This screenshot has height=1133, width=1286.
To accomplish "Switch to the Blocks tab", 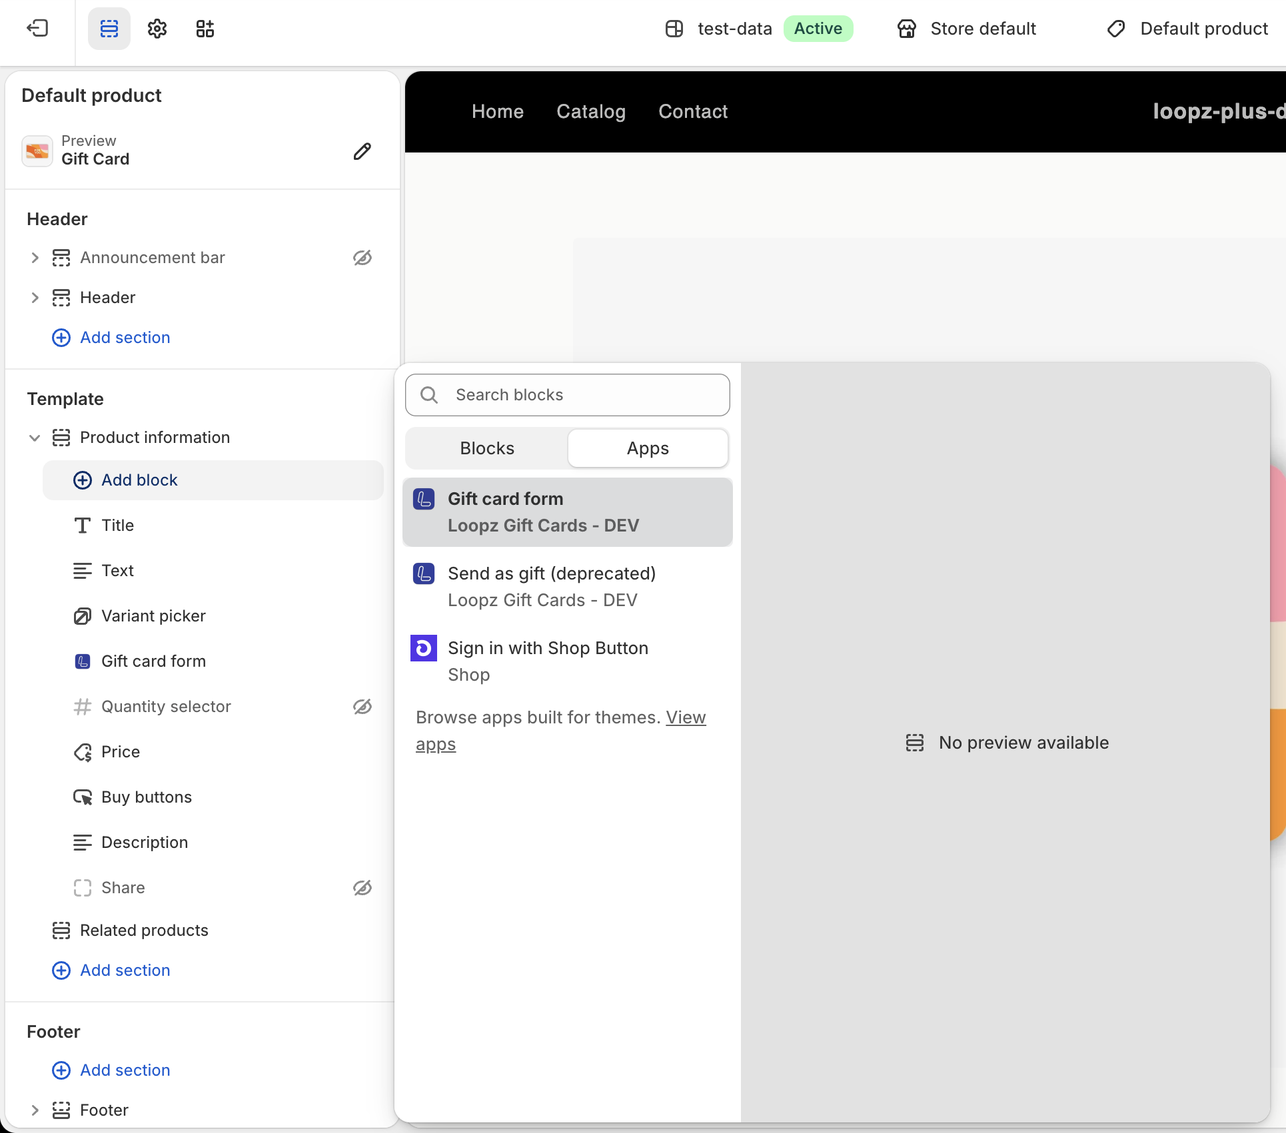I will (x=487, y=448).
